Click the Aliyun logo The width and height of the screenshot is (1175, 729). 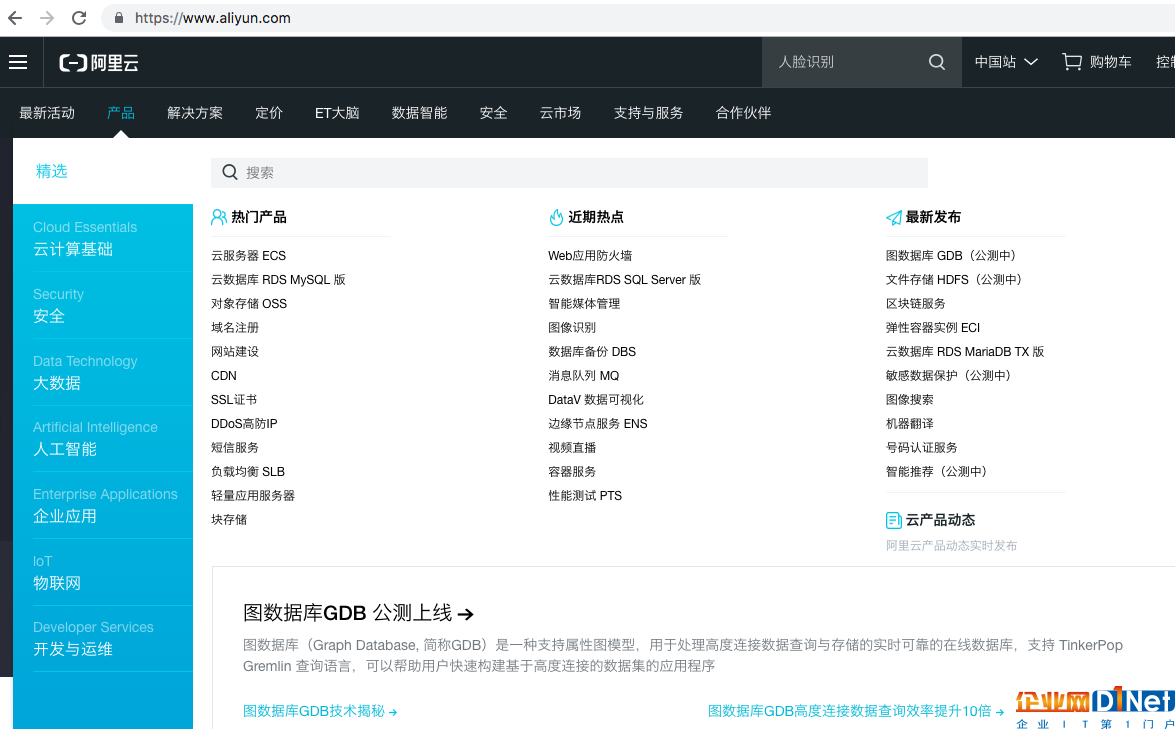click(99, 63)
